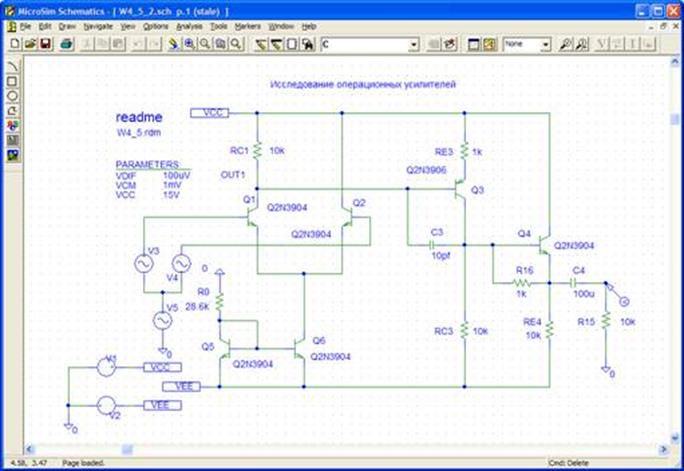Select the R0 28.6K value text
The height and width of the screenshot is (471, 684).
coord(198,307)
